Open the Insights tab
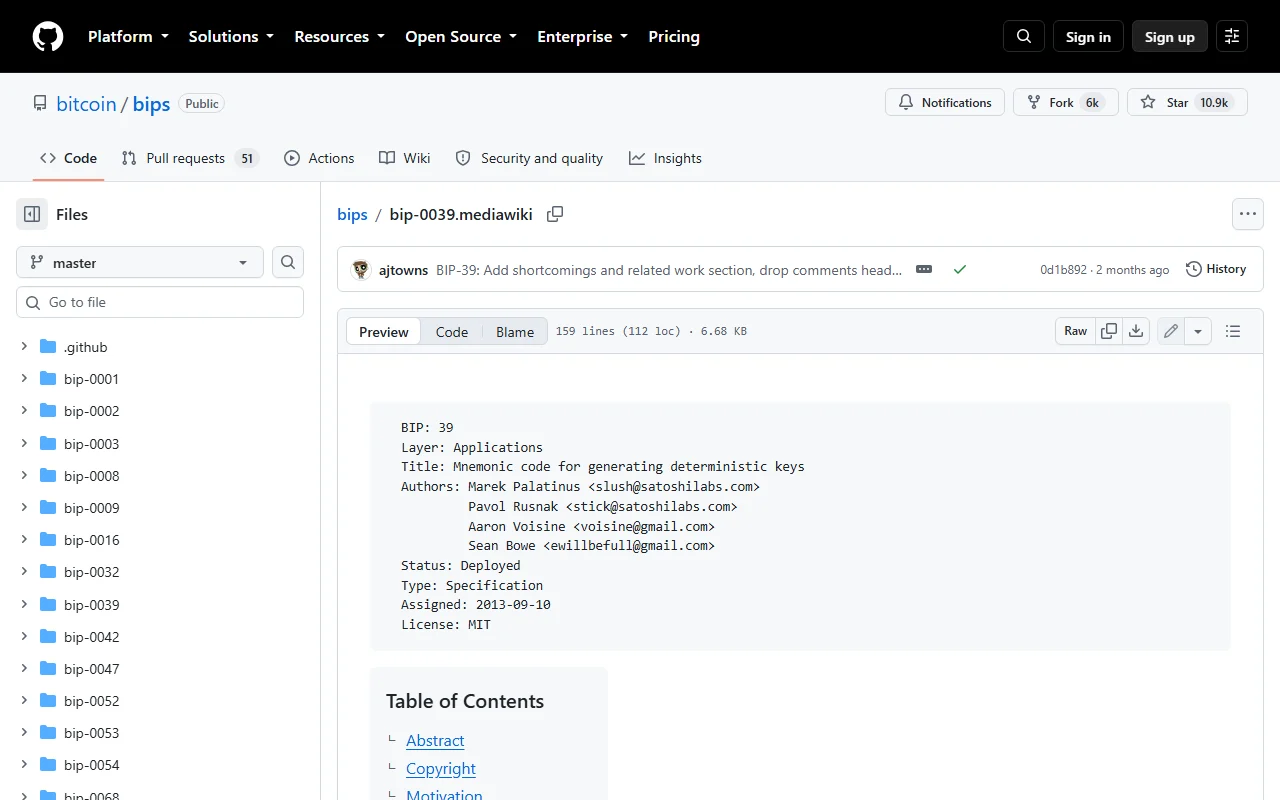Viewport: 1280px width, 800px height. coord(665,158)
